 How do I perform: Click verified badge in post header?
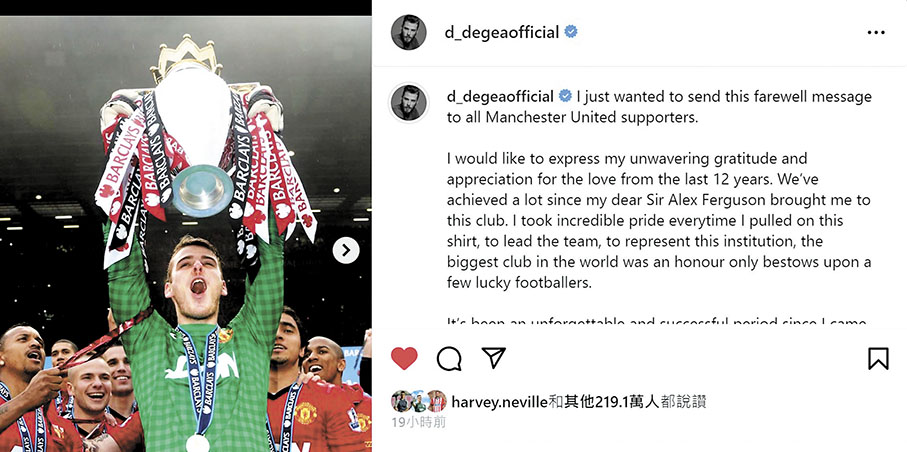click(x=570, y=32)
